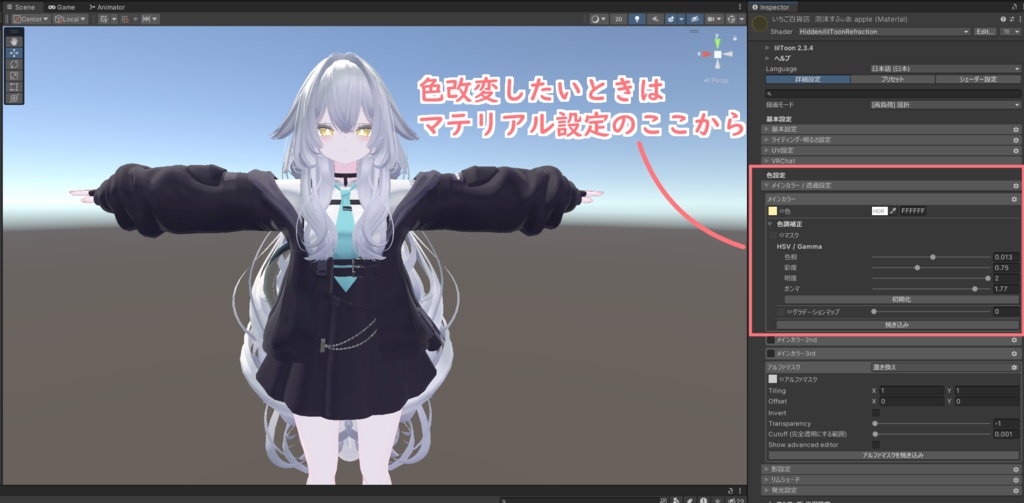Image resolution: width=1024 pixels, height=503 pixels.
Task: Tick the Invert checkbox
Action: point(876,413)
